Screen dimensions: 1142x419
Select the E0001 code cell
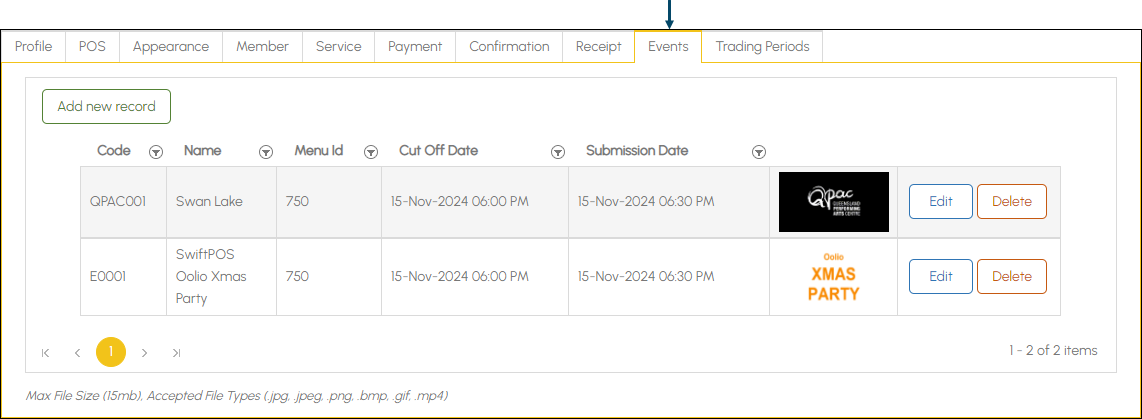[124, 277]
